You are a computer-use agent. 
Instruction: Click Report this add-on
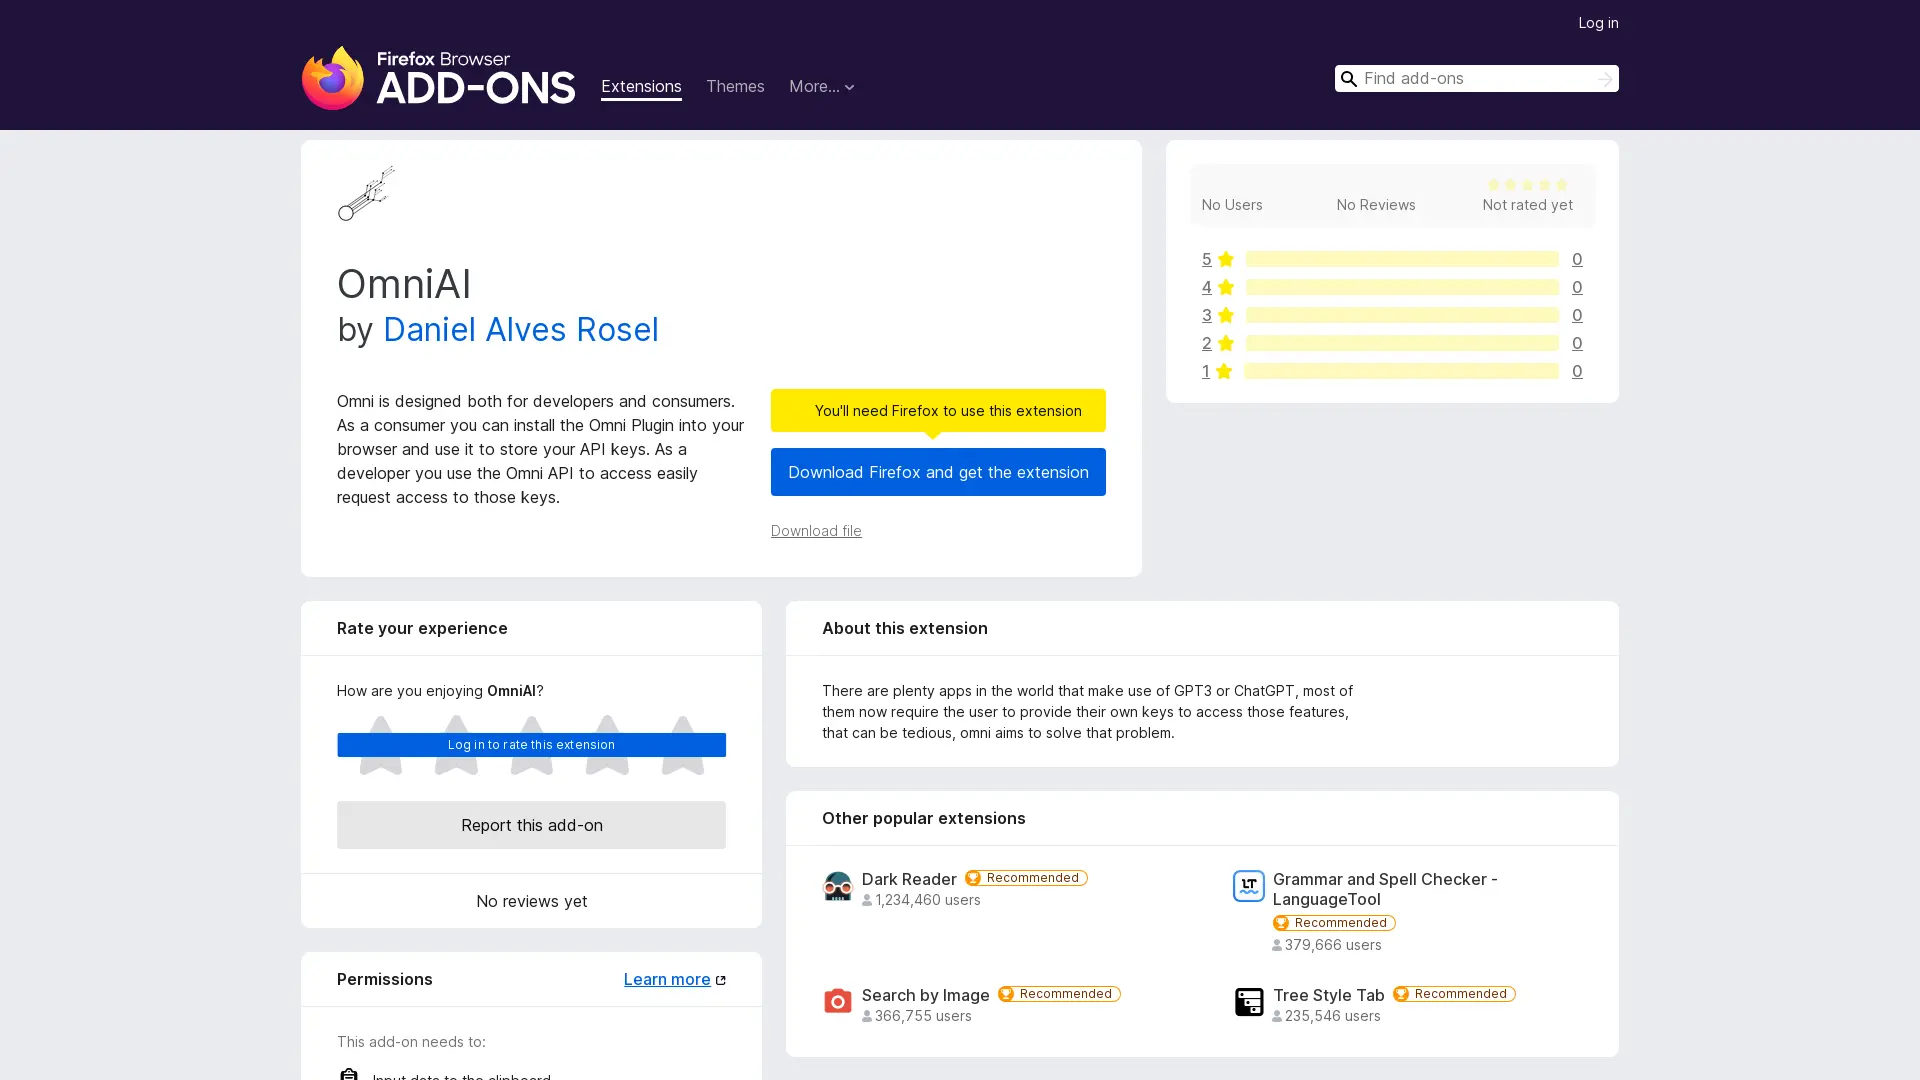click(531, 825)
